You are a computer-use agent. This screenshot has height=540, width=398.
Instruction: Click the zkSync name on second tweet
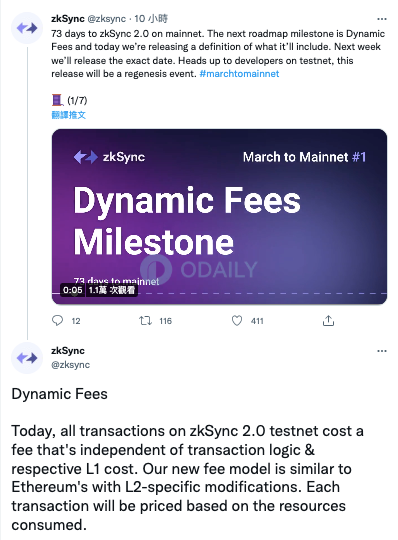68,351
